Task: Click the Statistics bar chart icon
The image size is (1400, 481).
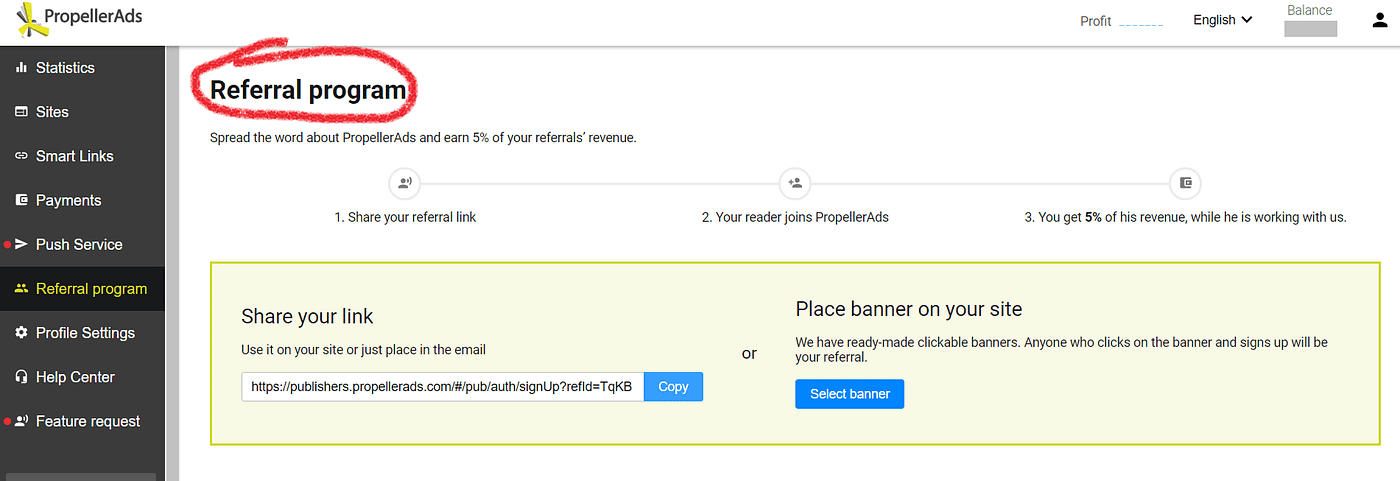Action: (21, 68)
